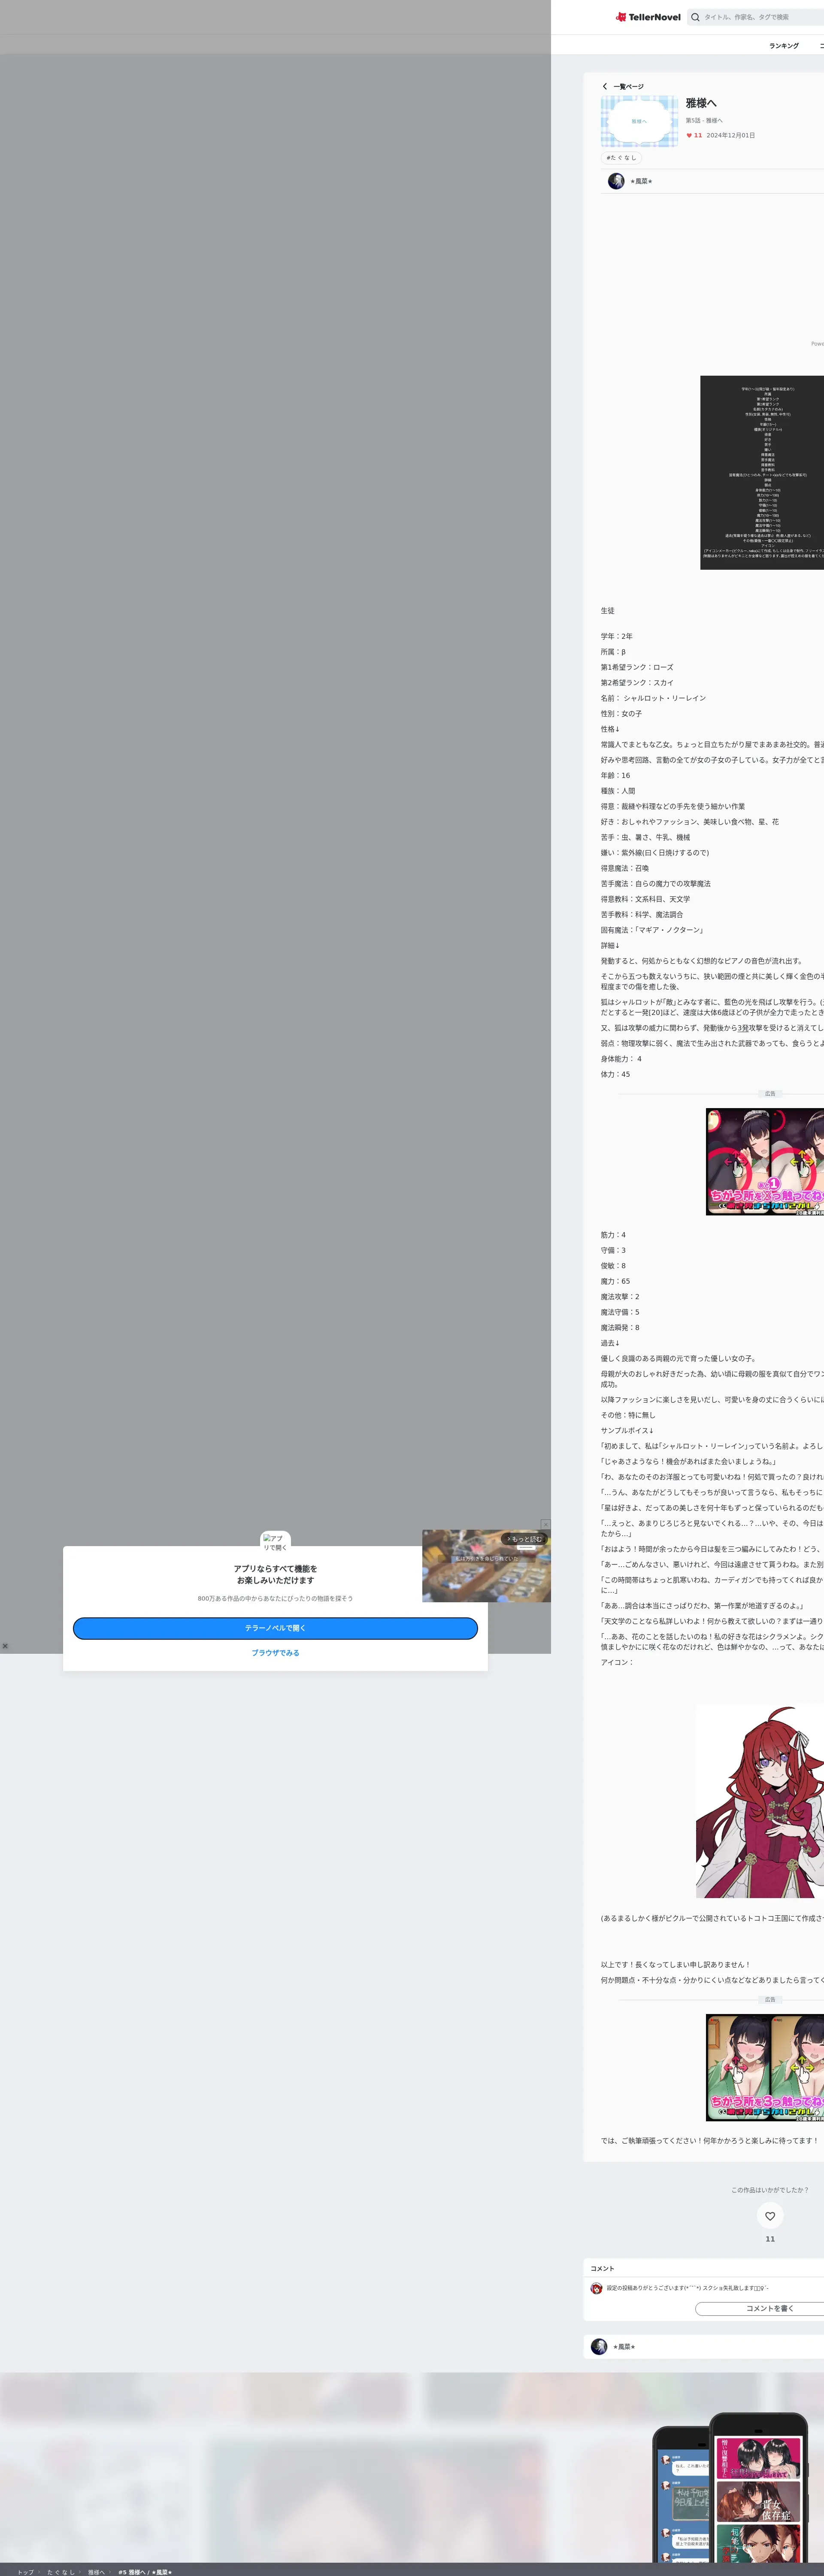Click the TellerNovel logo icon

[621, 17]
